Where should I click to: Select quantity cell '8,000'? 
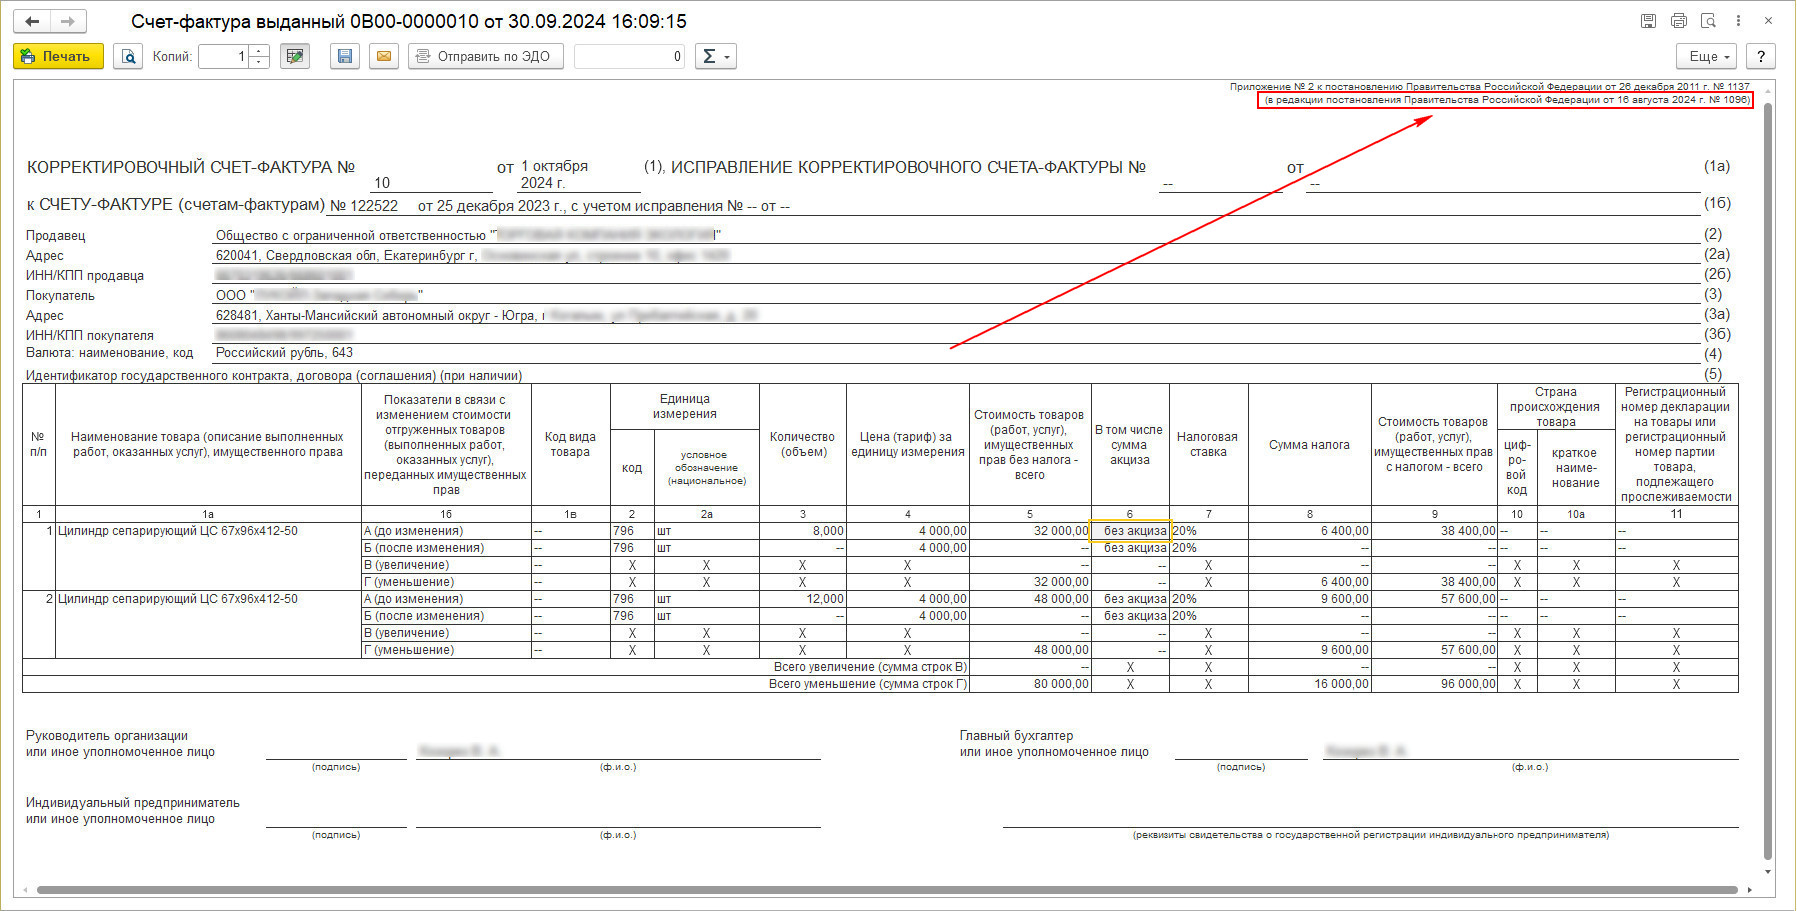[x=803, y=531]
